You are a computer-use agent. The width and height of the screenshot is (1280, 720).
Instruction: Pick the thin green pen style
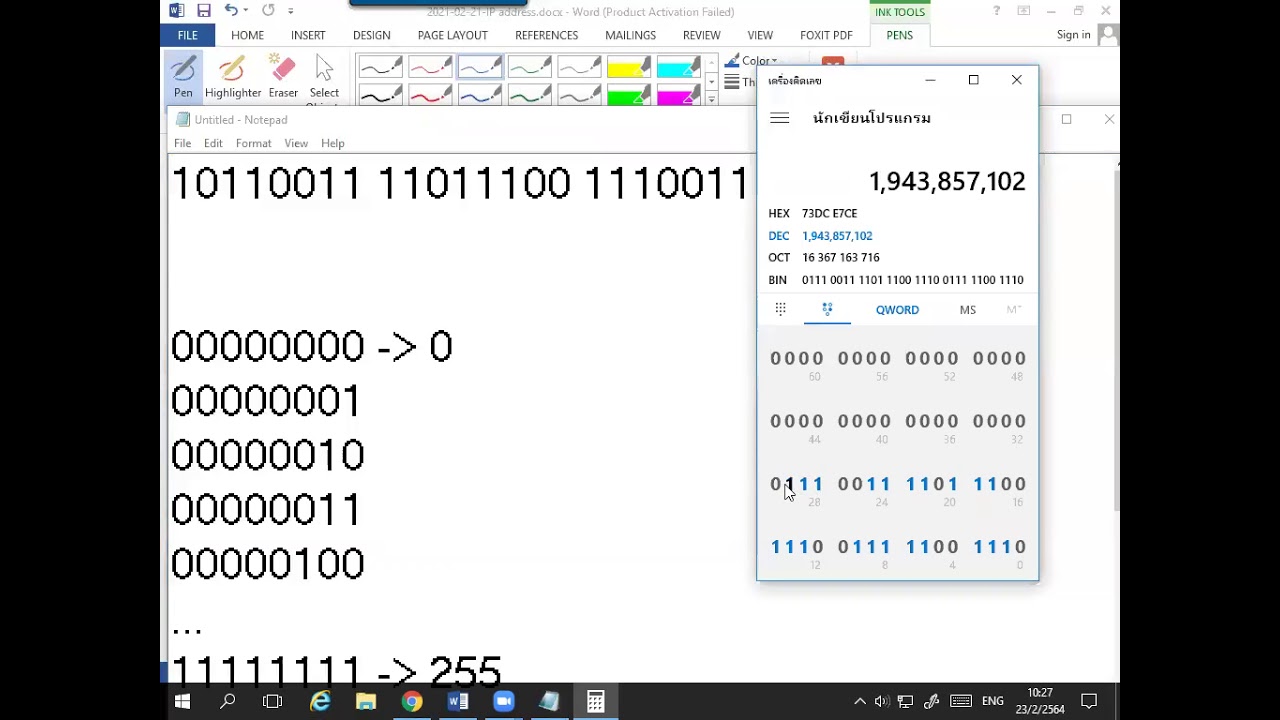[x=530, y=67]
